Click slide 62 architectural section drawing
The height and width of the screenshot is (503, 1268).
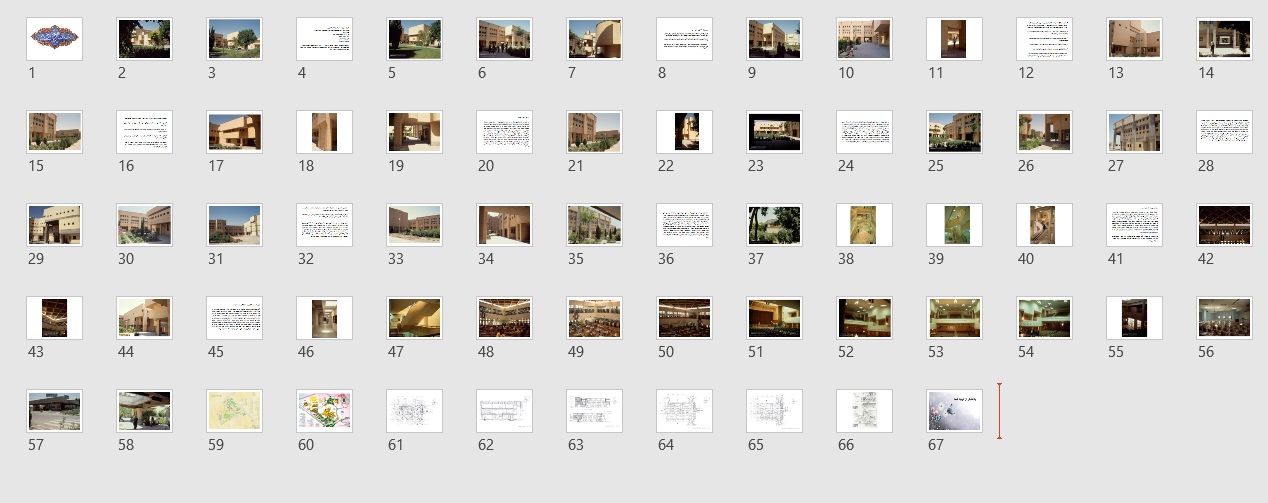pos(504,411)
